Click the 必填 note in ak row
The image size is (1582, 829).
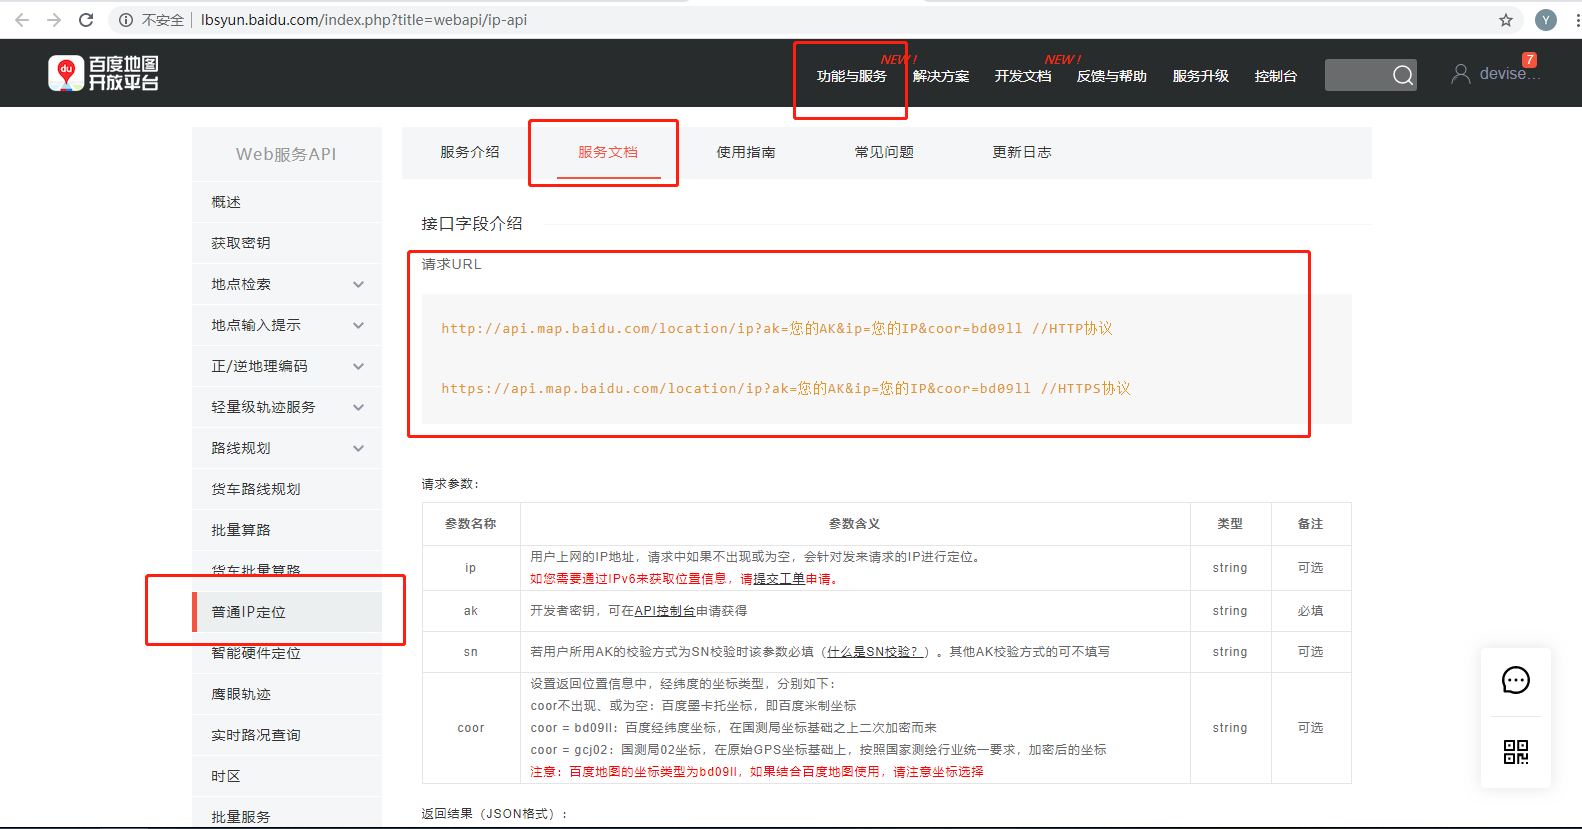(1310, 611)
